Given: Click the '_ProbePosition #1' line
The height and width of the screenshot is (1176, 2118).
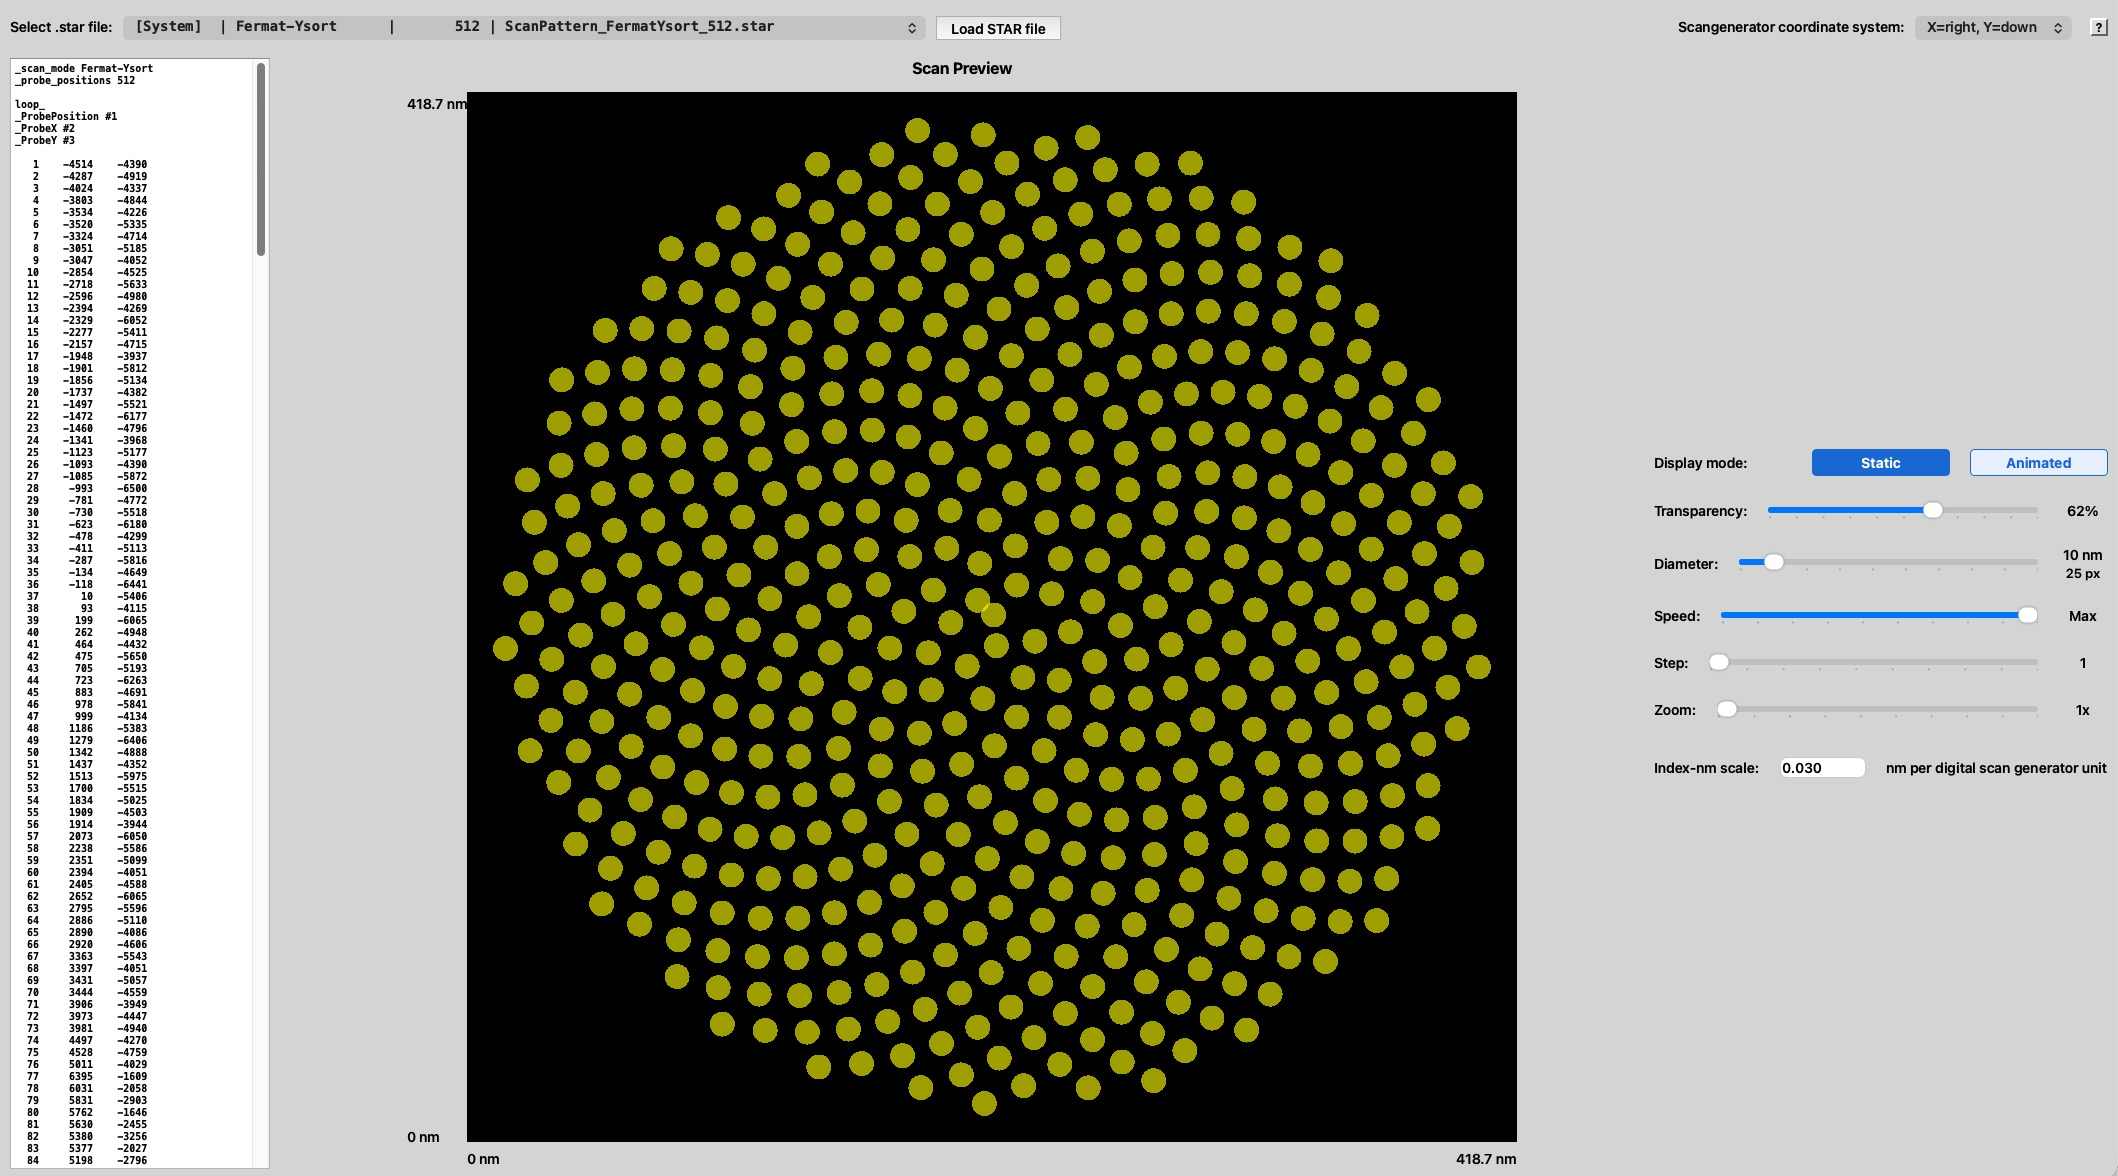Looking at the screenshot, I should (x=66, y=116).
